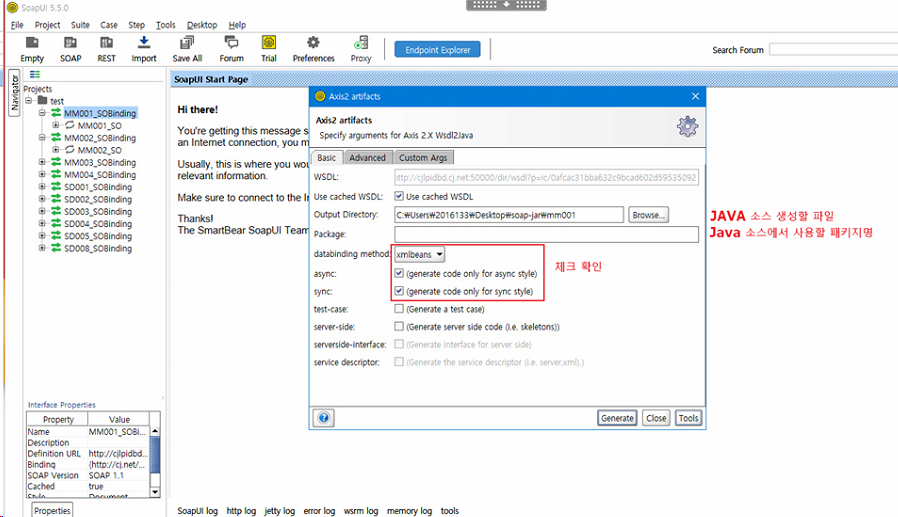
Task: Click the SD008_SOBinding interface icon
Action: coord(56,248)
